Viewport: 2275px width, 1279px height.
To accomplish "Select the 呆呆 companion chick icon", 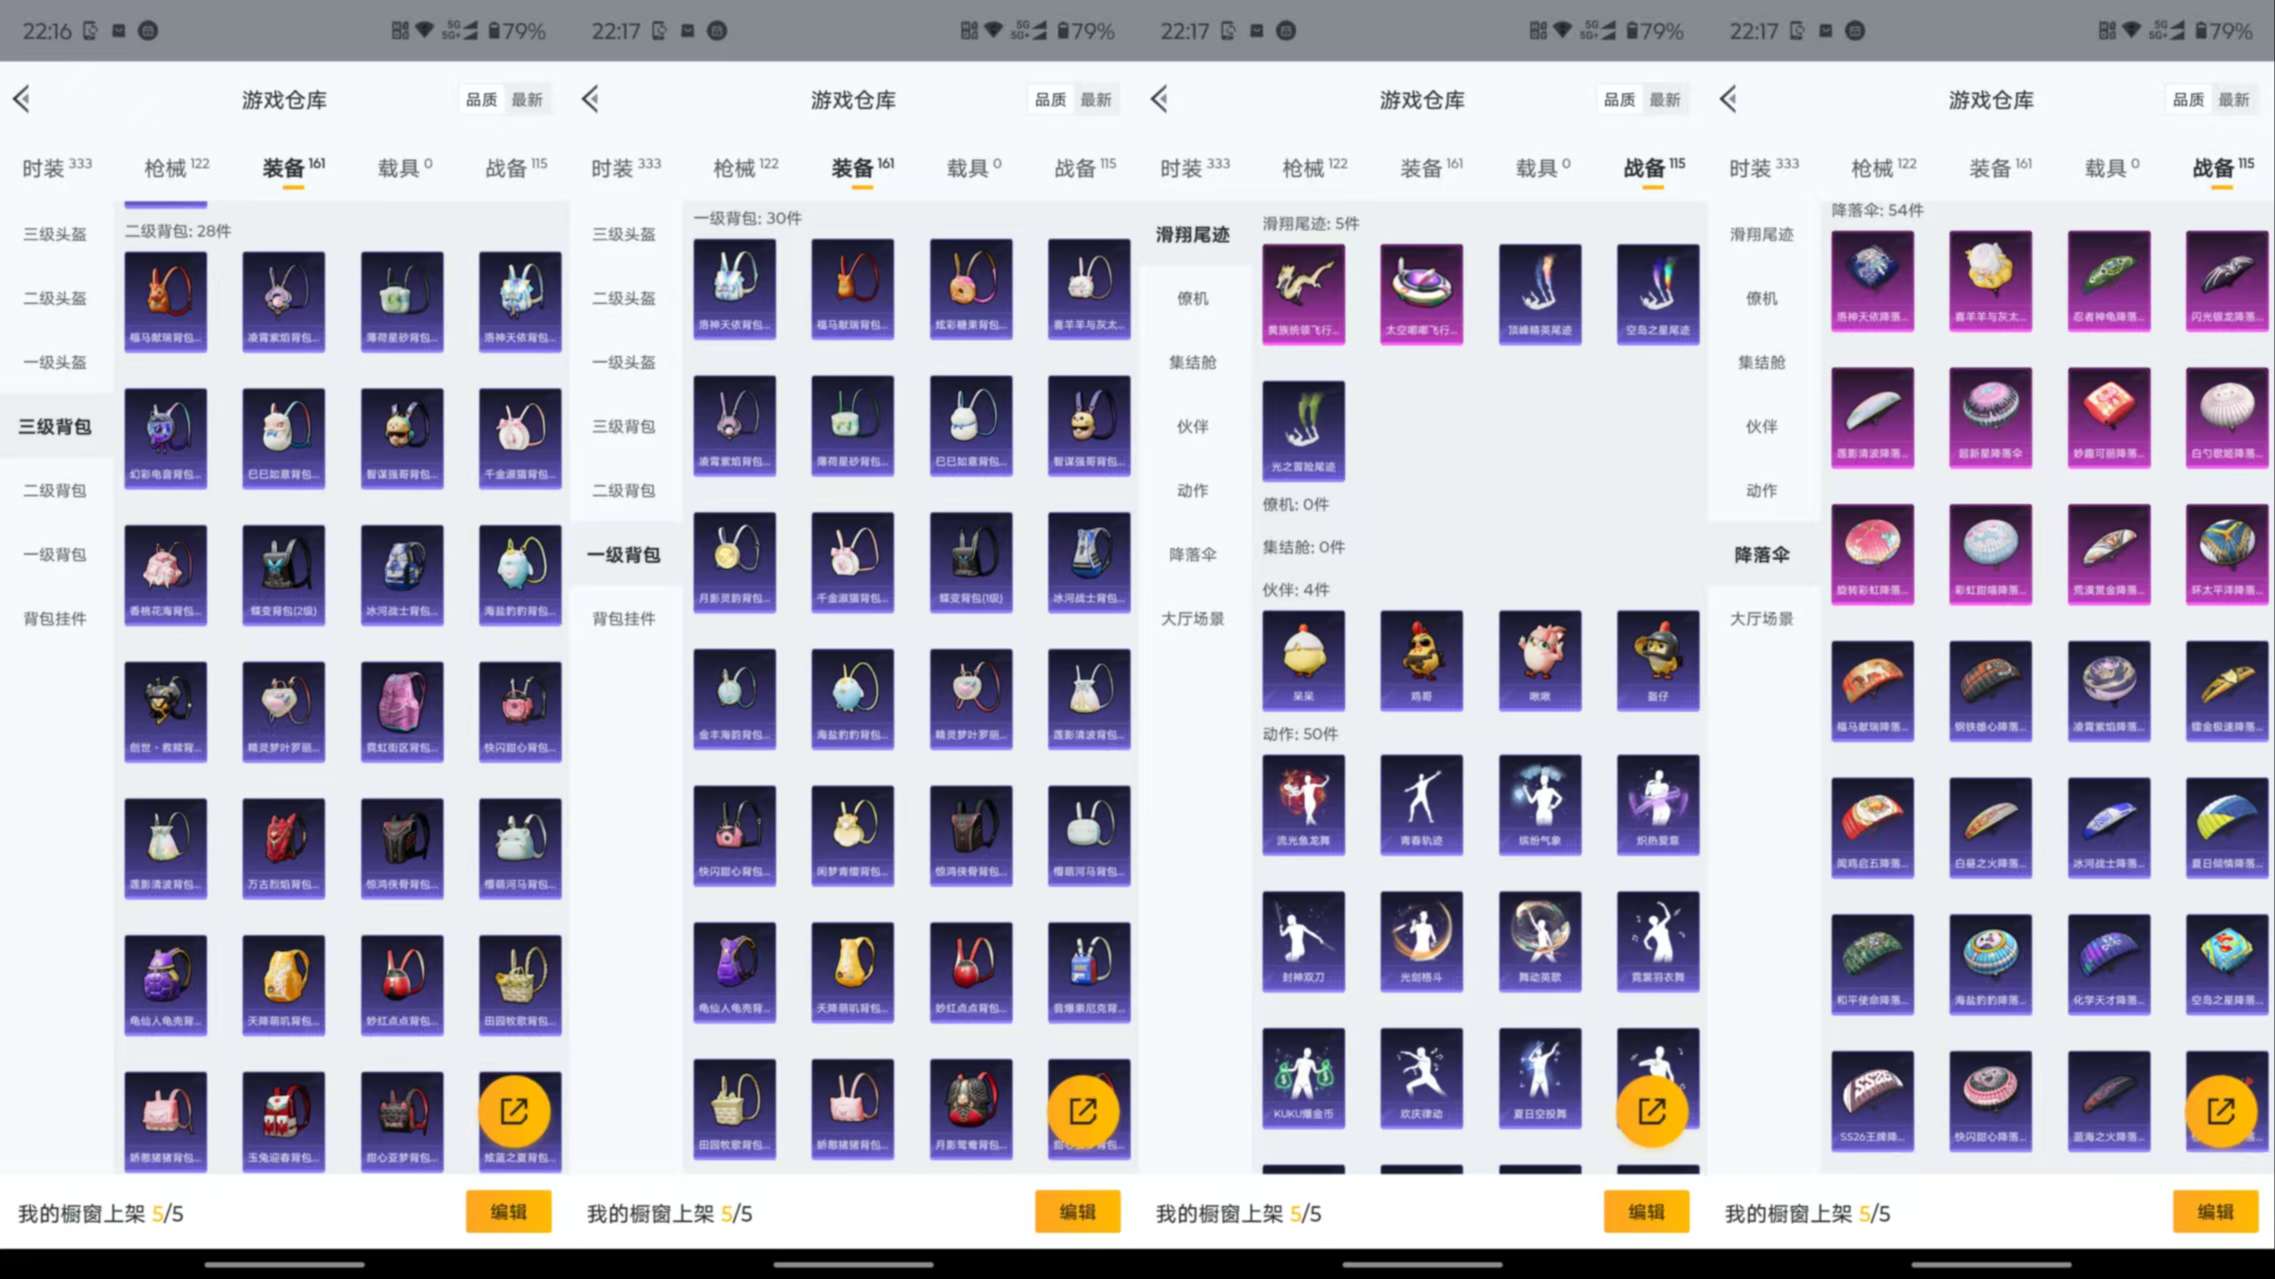I will tap(1303, 660).
